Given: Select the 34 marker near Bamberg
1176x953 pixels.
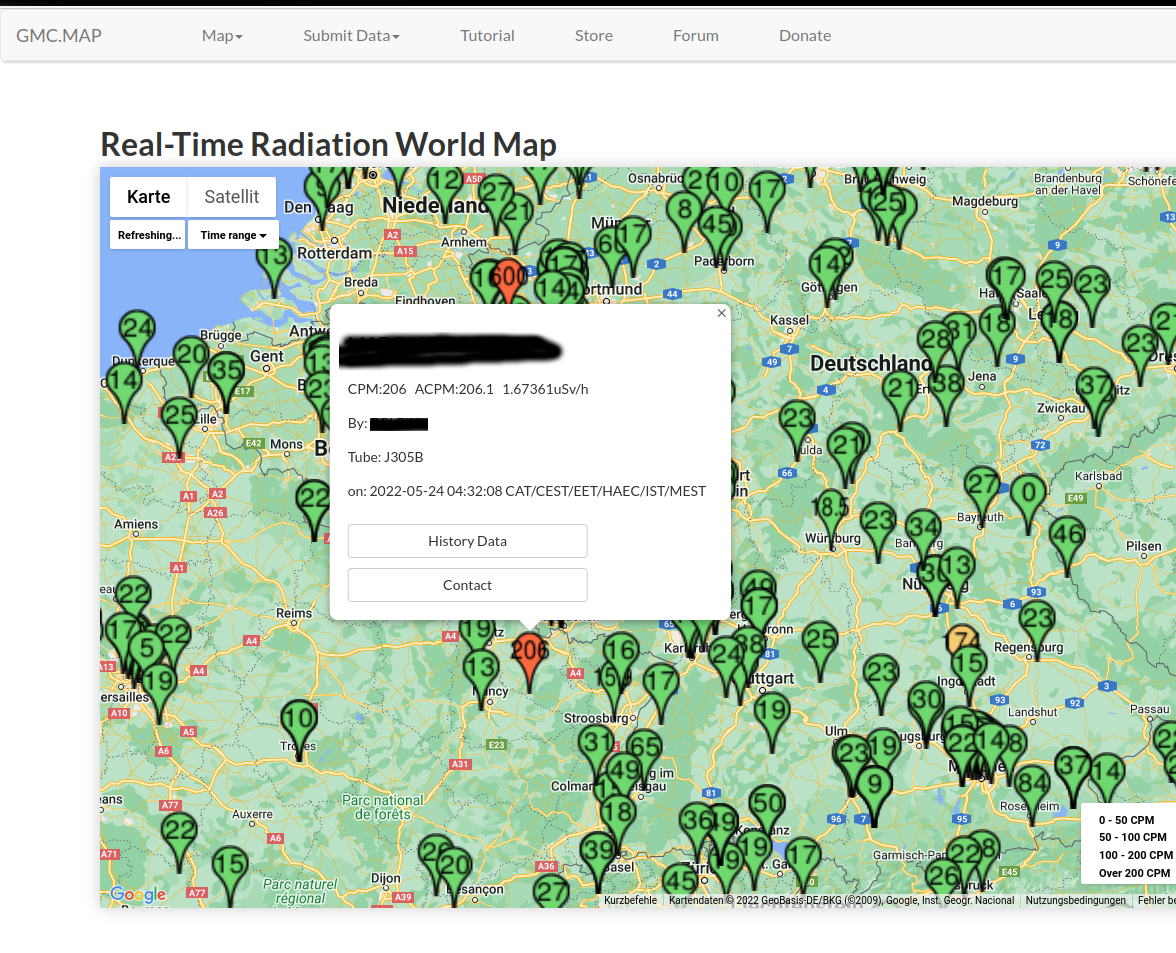Looking at the screenshot, I should tap(923, 529).
